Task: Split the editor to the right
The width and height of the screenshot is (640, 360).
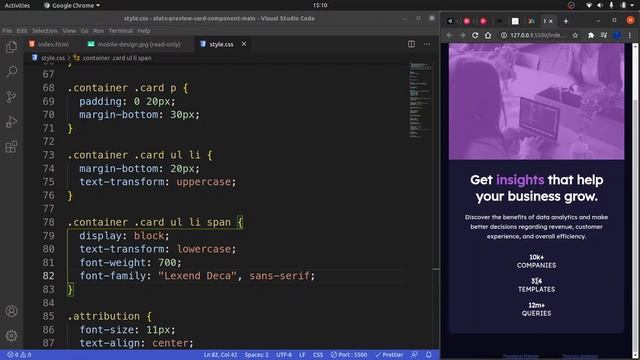Action: (x=411, y=44)
